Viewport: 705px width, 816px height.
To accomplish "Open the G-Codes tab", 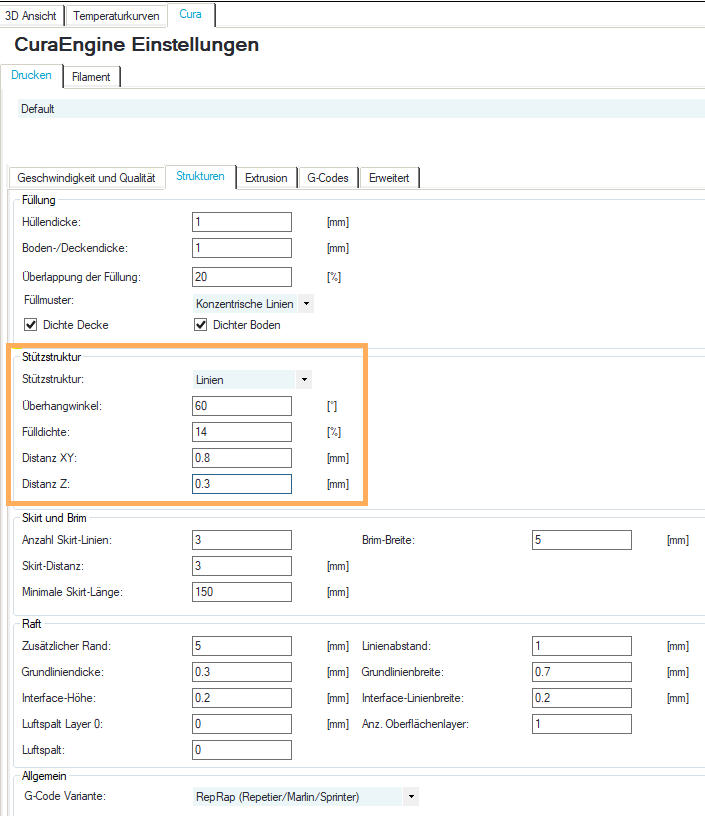I will tap(328, 178).
